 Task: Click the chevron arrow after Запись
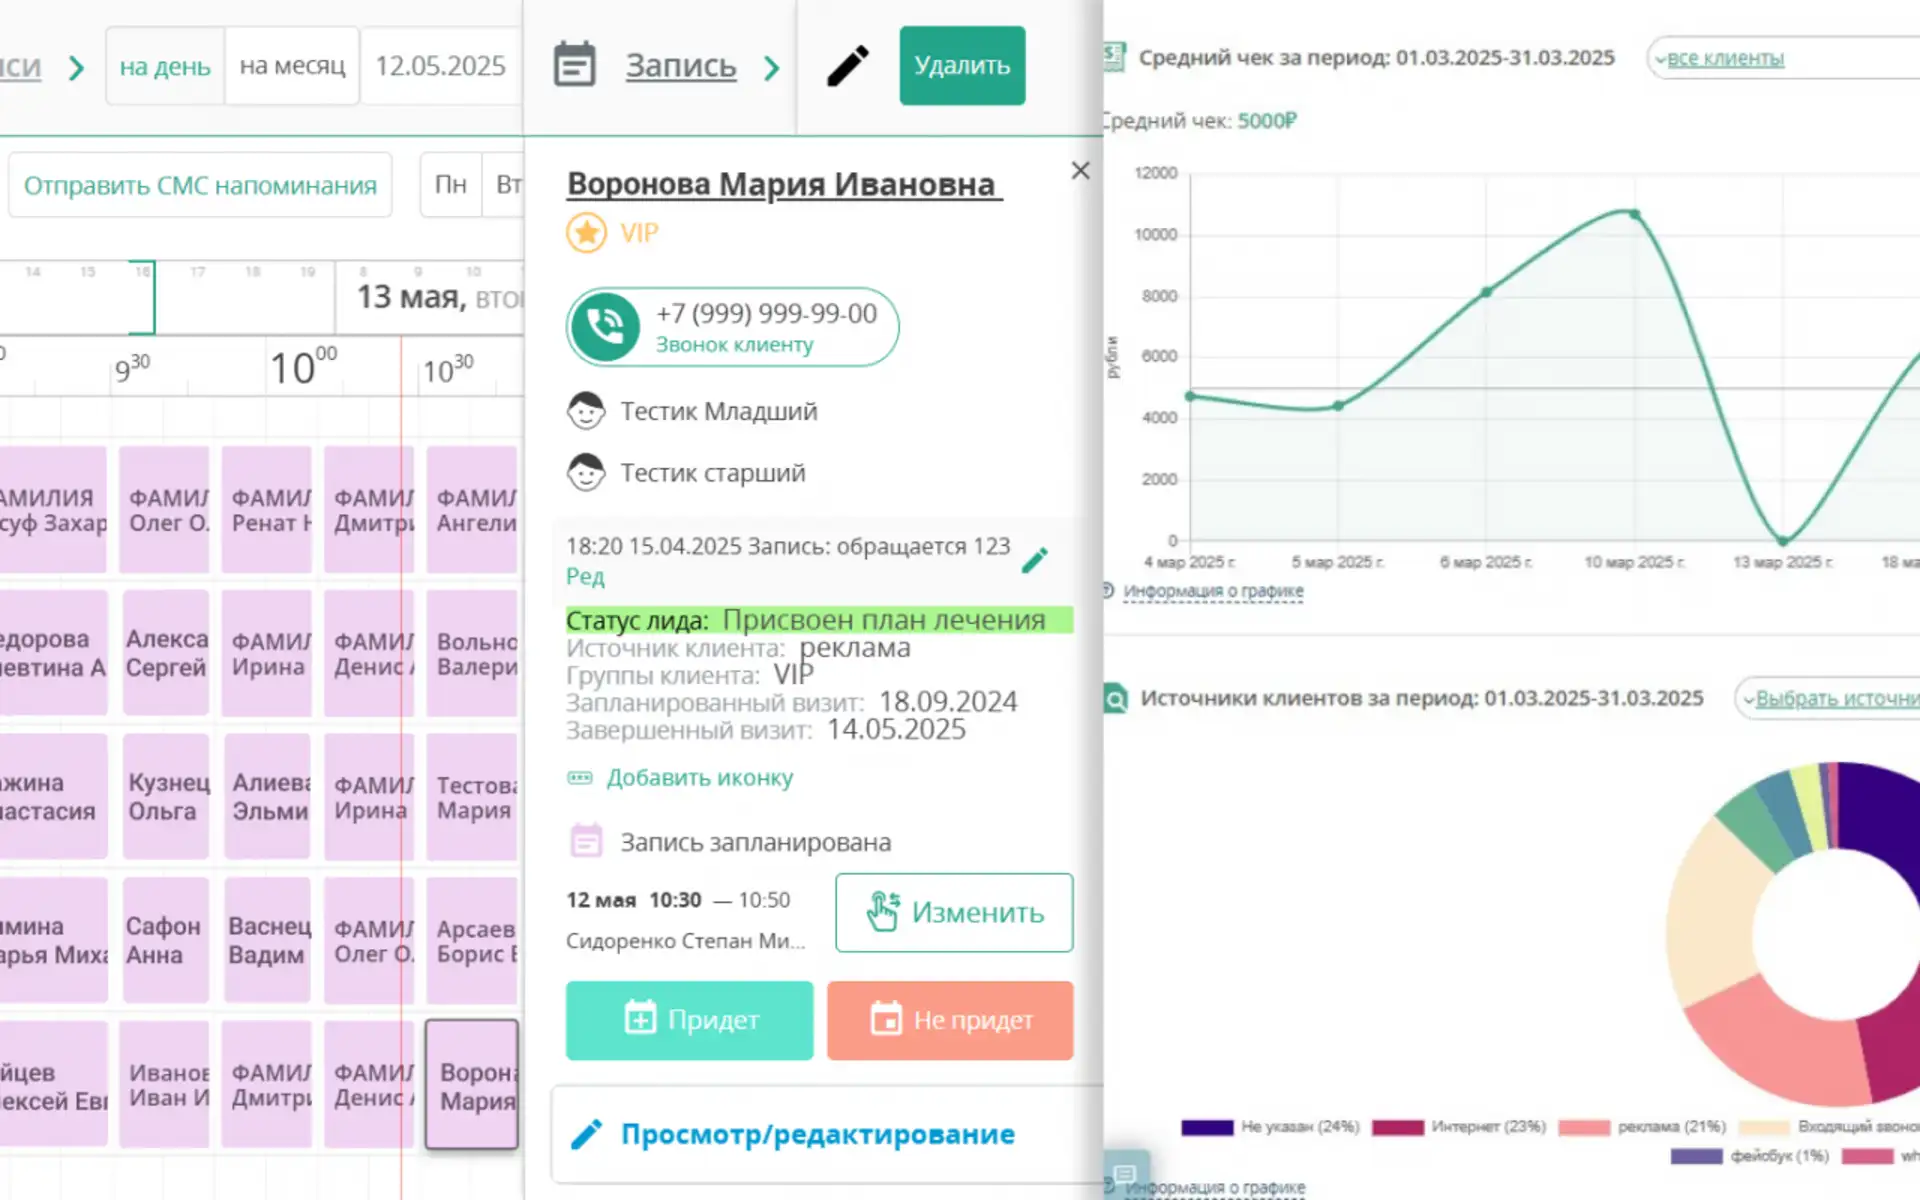pos(771,68)
